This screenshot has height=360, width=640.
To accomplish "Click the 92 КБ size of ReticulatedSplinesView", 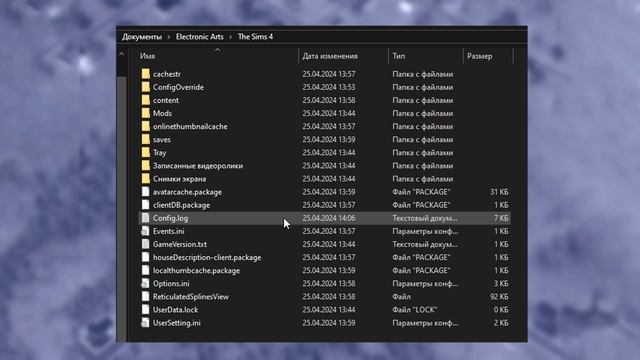I will 499,296.
